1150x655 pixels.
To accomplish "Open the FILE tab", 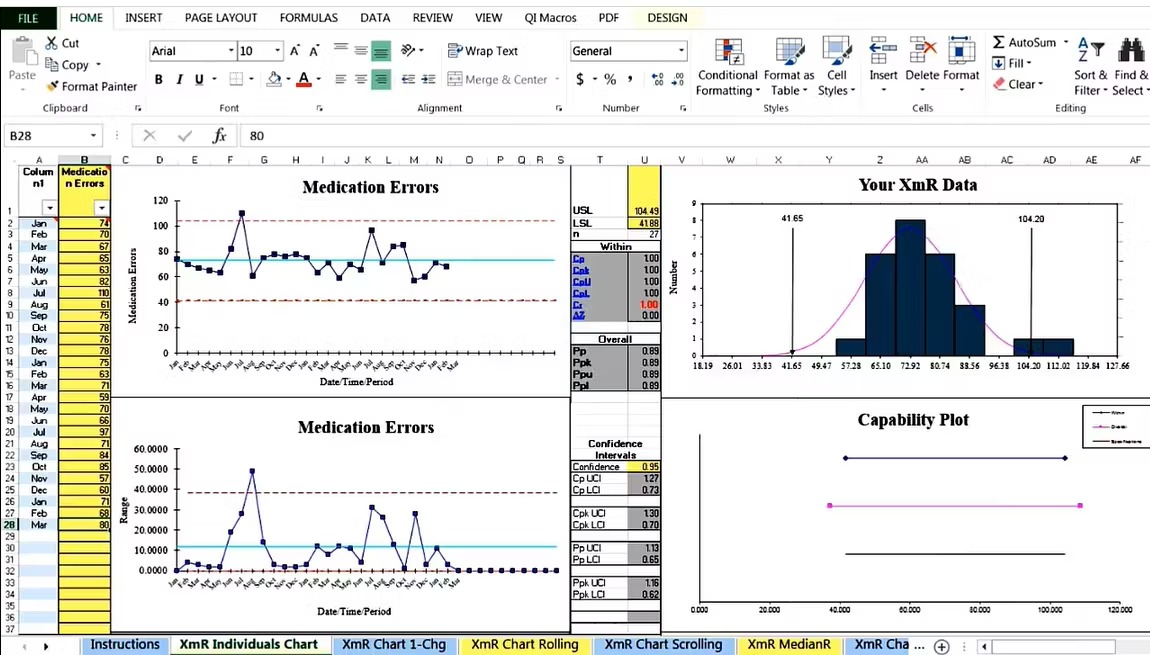I will point(29,18).
